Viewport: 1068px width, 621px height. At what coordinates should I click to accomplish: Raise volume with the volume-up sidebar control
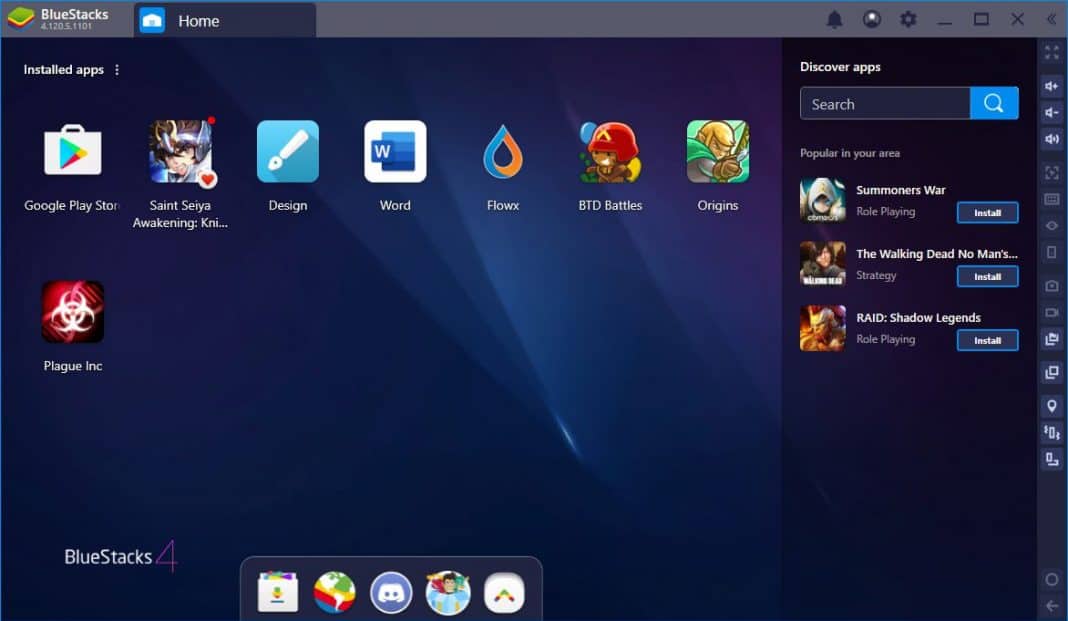click(1051, 87)
